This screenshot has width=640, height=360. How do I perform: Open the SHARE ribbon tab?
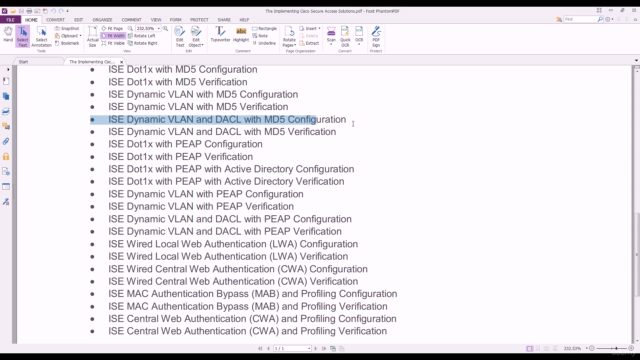[224, 20]
